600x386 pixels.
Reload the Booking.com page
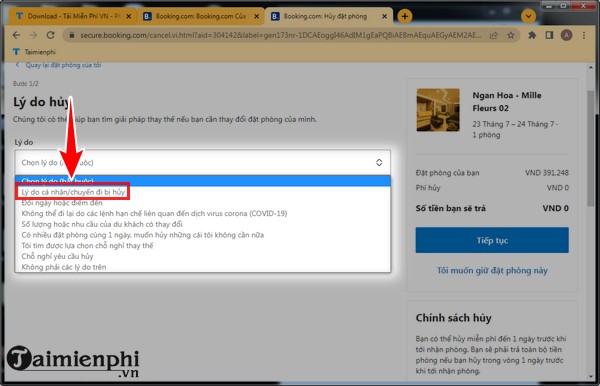50,35
